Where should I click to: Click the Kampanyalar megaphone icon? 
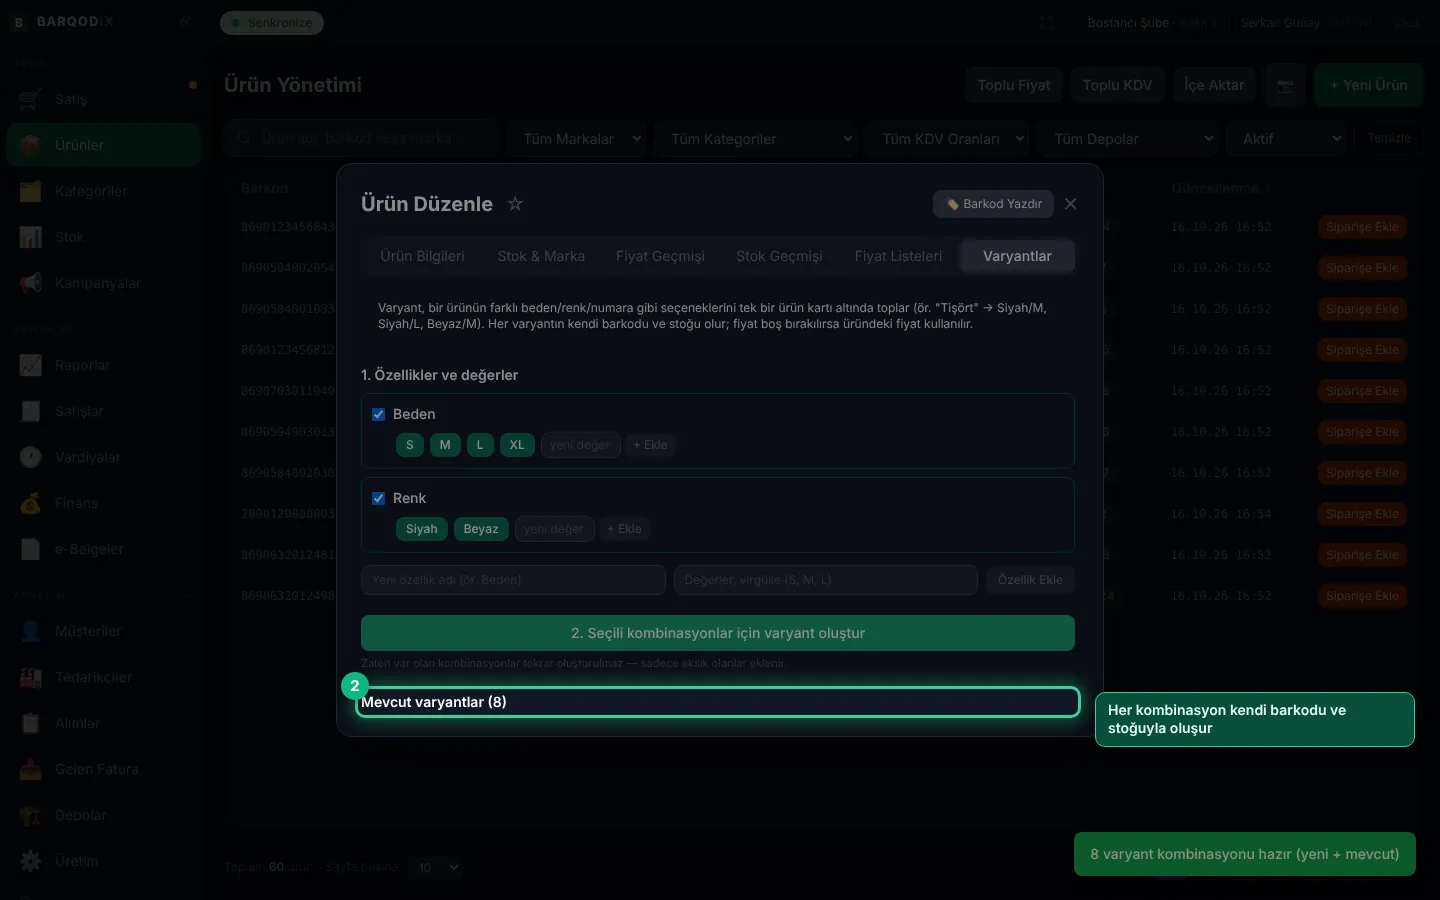tap(30, 283)
